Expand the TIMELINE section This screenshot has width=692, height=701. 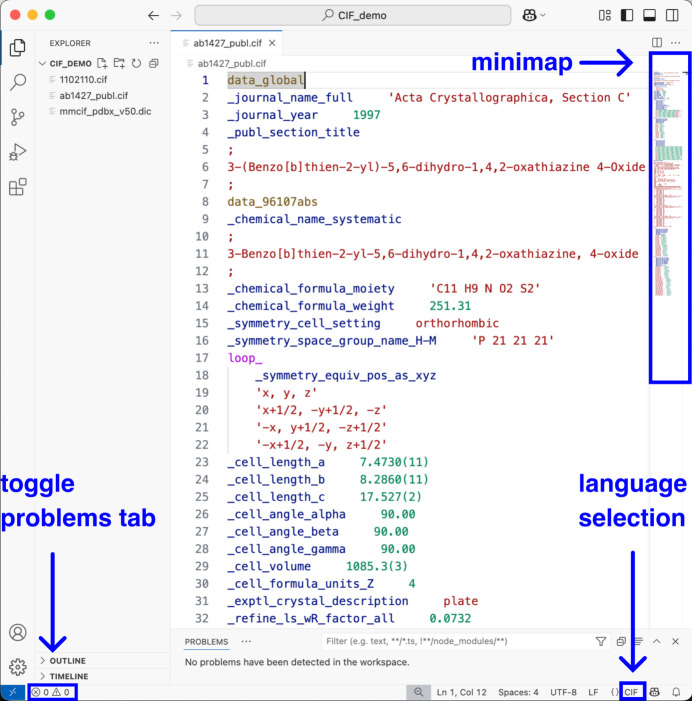coord(69,677)
